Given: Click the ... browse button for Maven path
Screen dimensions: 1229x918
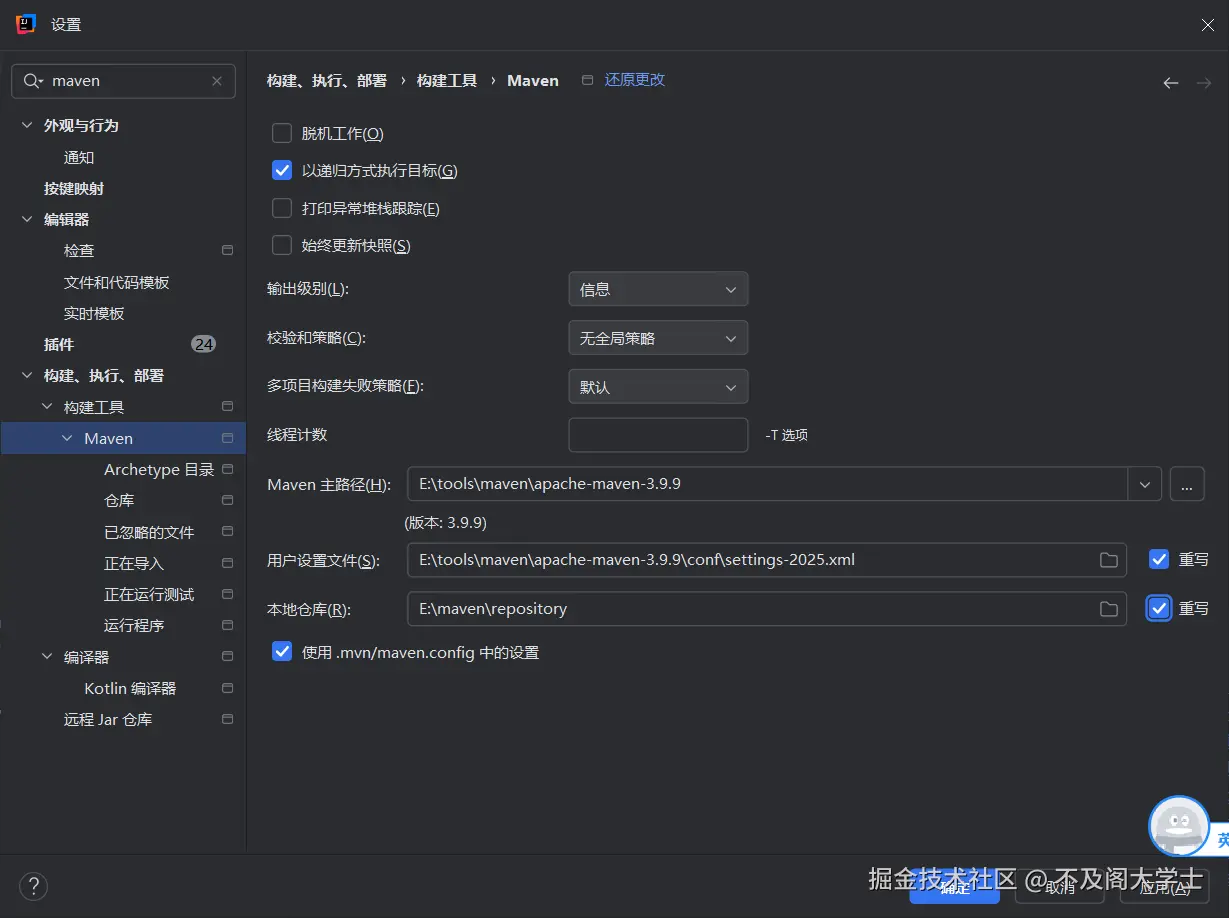Looking at the screenshot, I should [x=1186, y=485].
